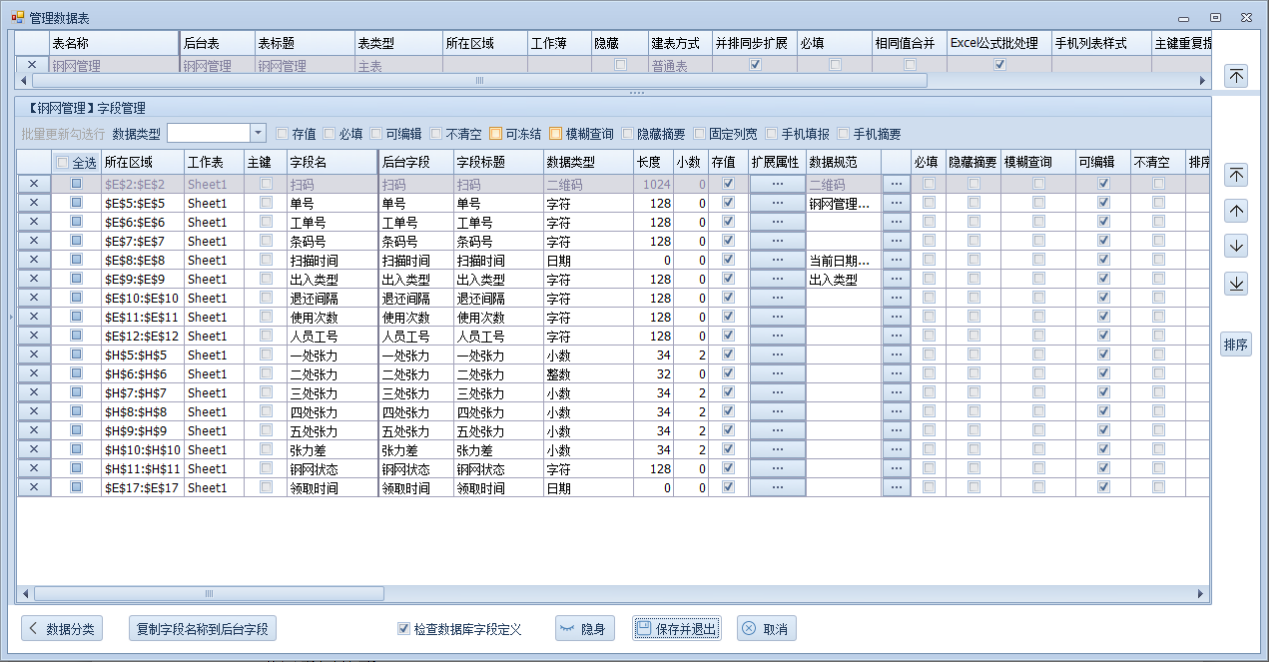Open extended properties for the 扫描时间 row
1269x662 pixels.
pyautogui.click(x=778, y=260)
